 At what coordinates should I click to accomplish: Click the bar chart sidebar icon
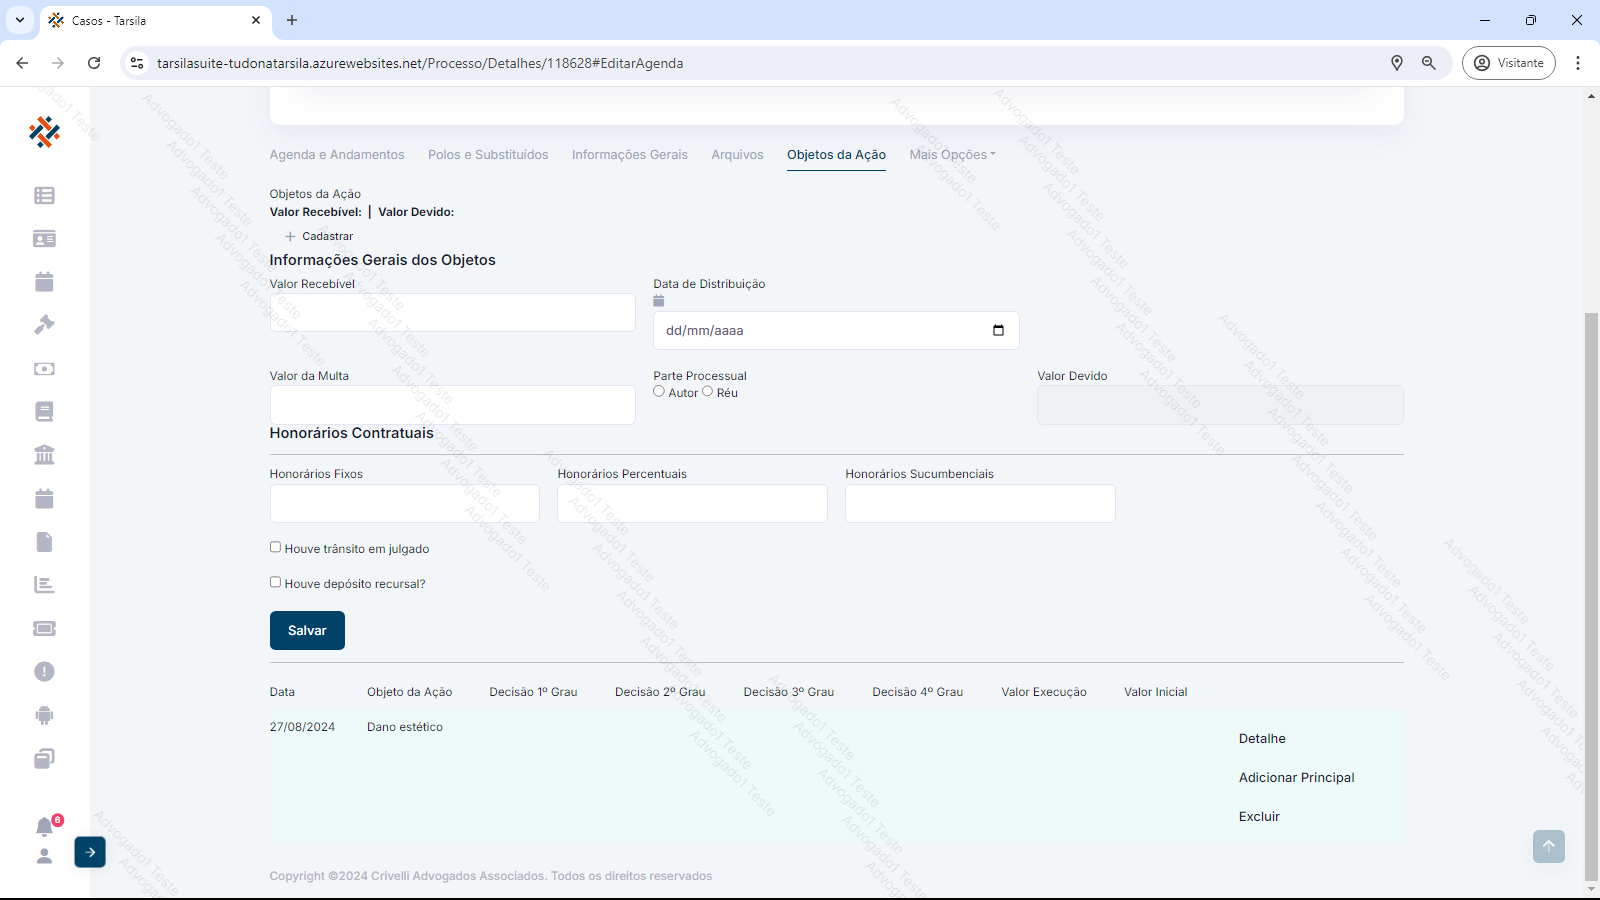coord(44,585)
